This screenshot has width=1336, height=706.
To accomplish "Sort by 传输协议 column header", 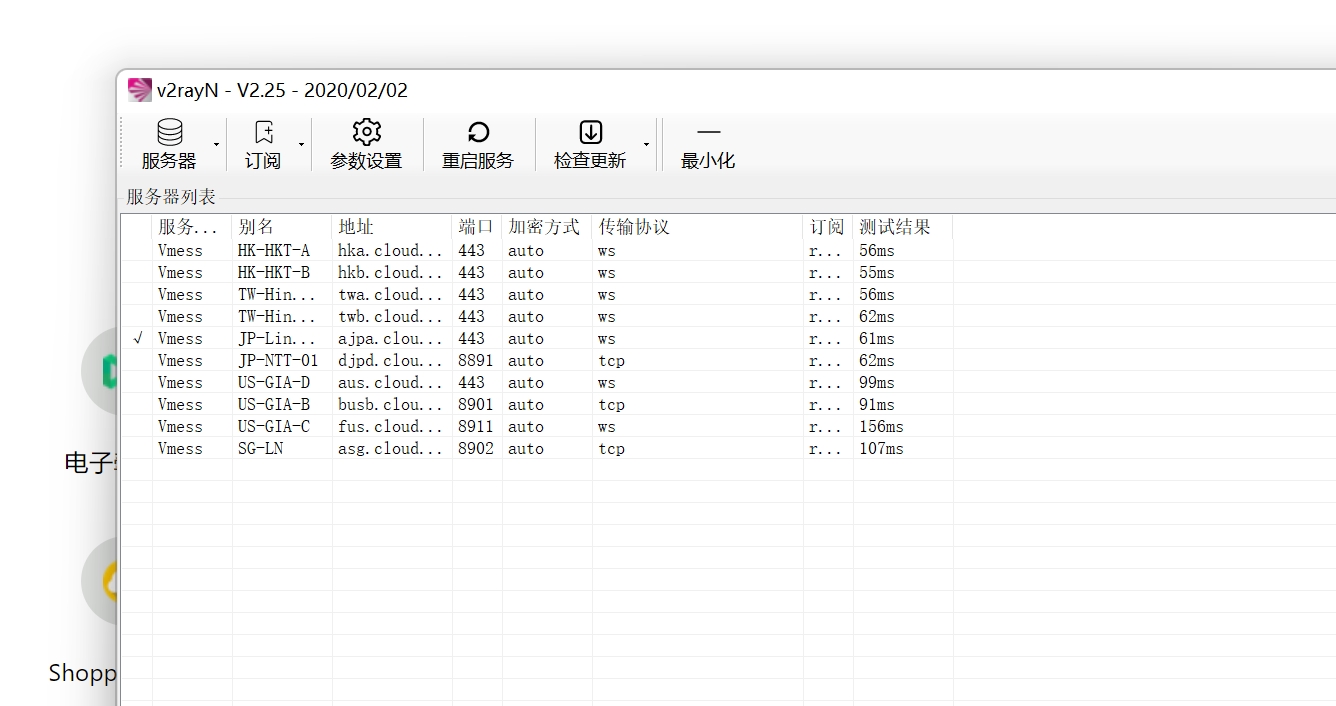I will click(x=698, y=227).
